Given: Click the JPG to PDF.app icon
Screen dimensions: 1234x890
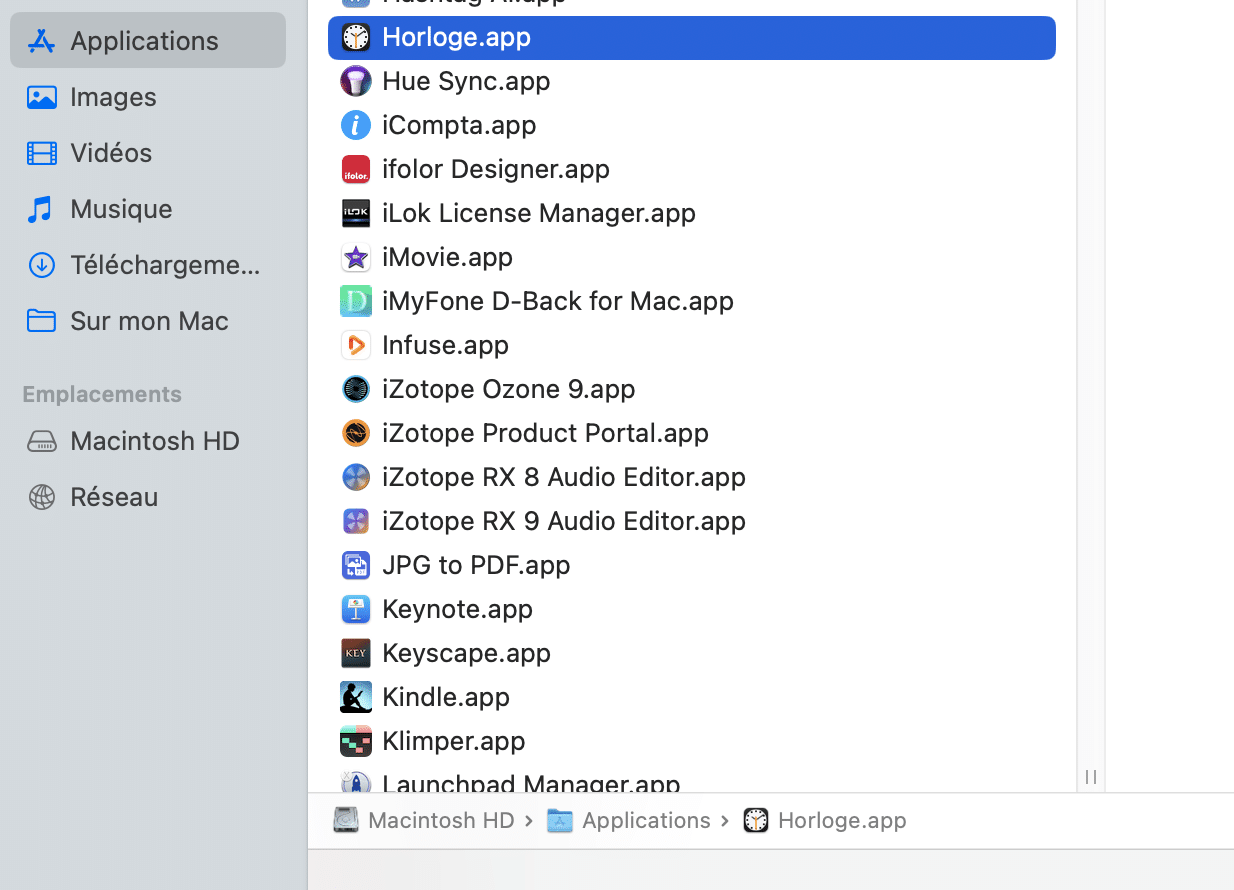Looking at the screenshot, I should coord(356,565).
